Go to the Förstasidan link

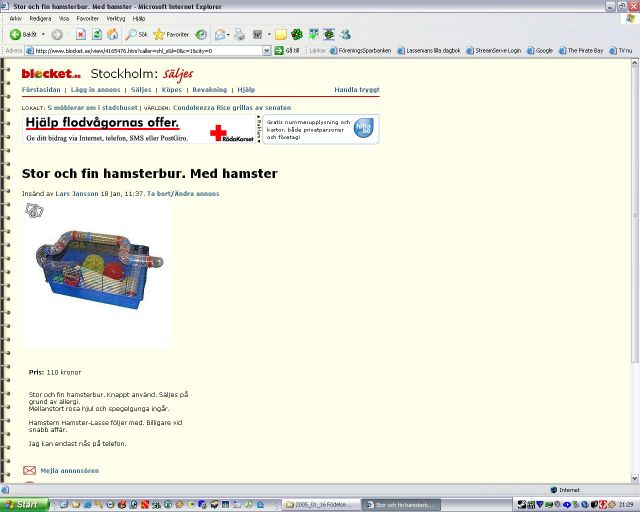coord(41,90)
